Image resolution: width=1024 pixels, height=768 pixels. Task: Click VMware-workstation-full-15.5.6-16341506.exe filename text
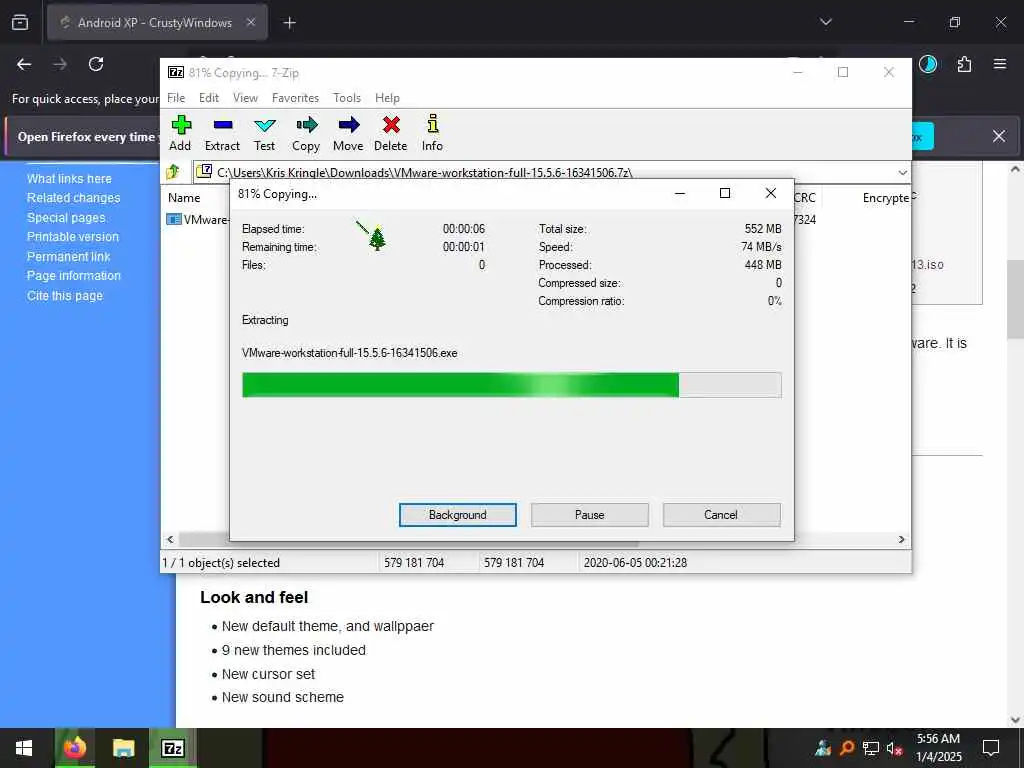pos(349,353)
